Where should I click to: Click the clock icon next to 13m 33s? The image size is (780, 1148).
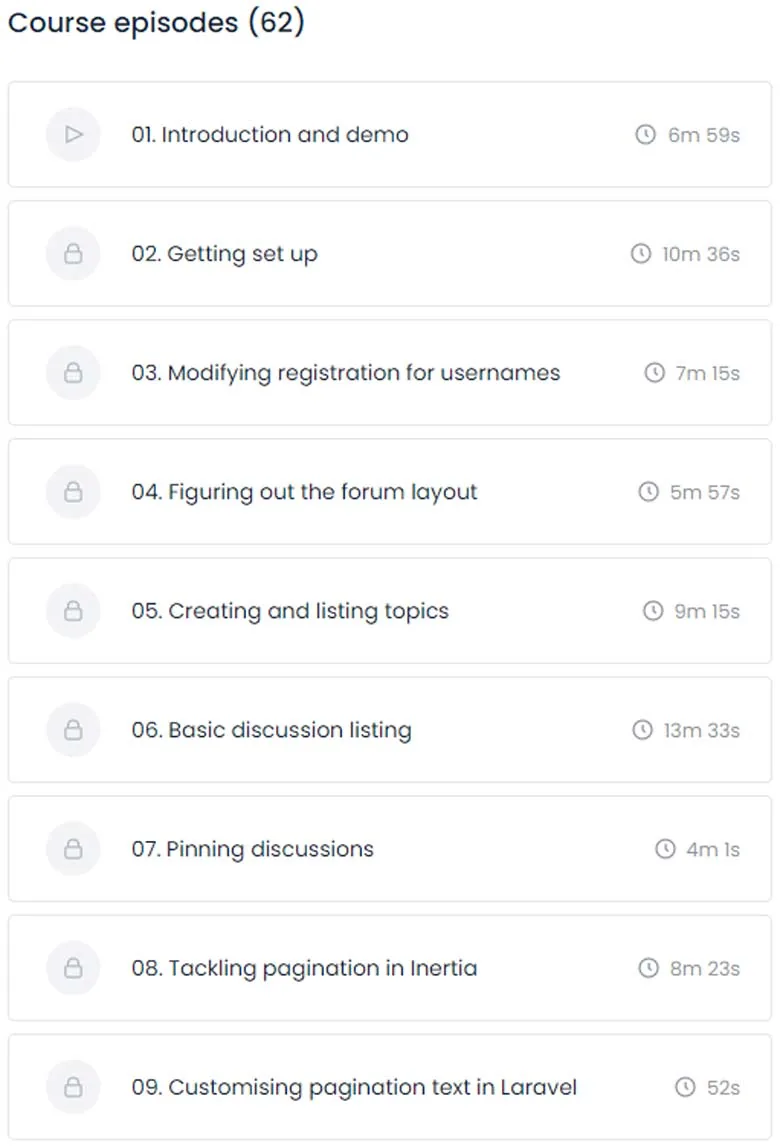pyautogui.click(x=642, y=730)
